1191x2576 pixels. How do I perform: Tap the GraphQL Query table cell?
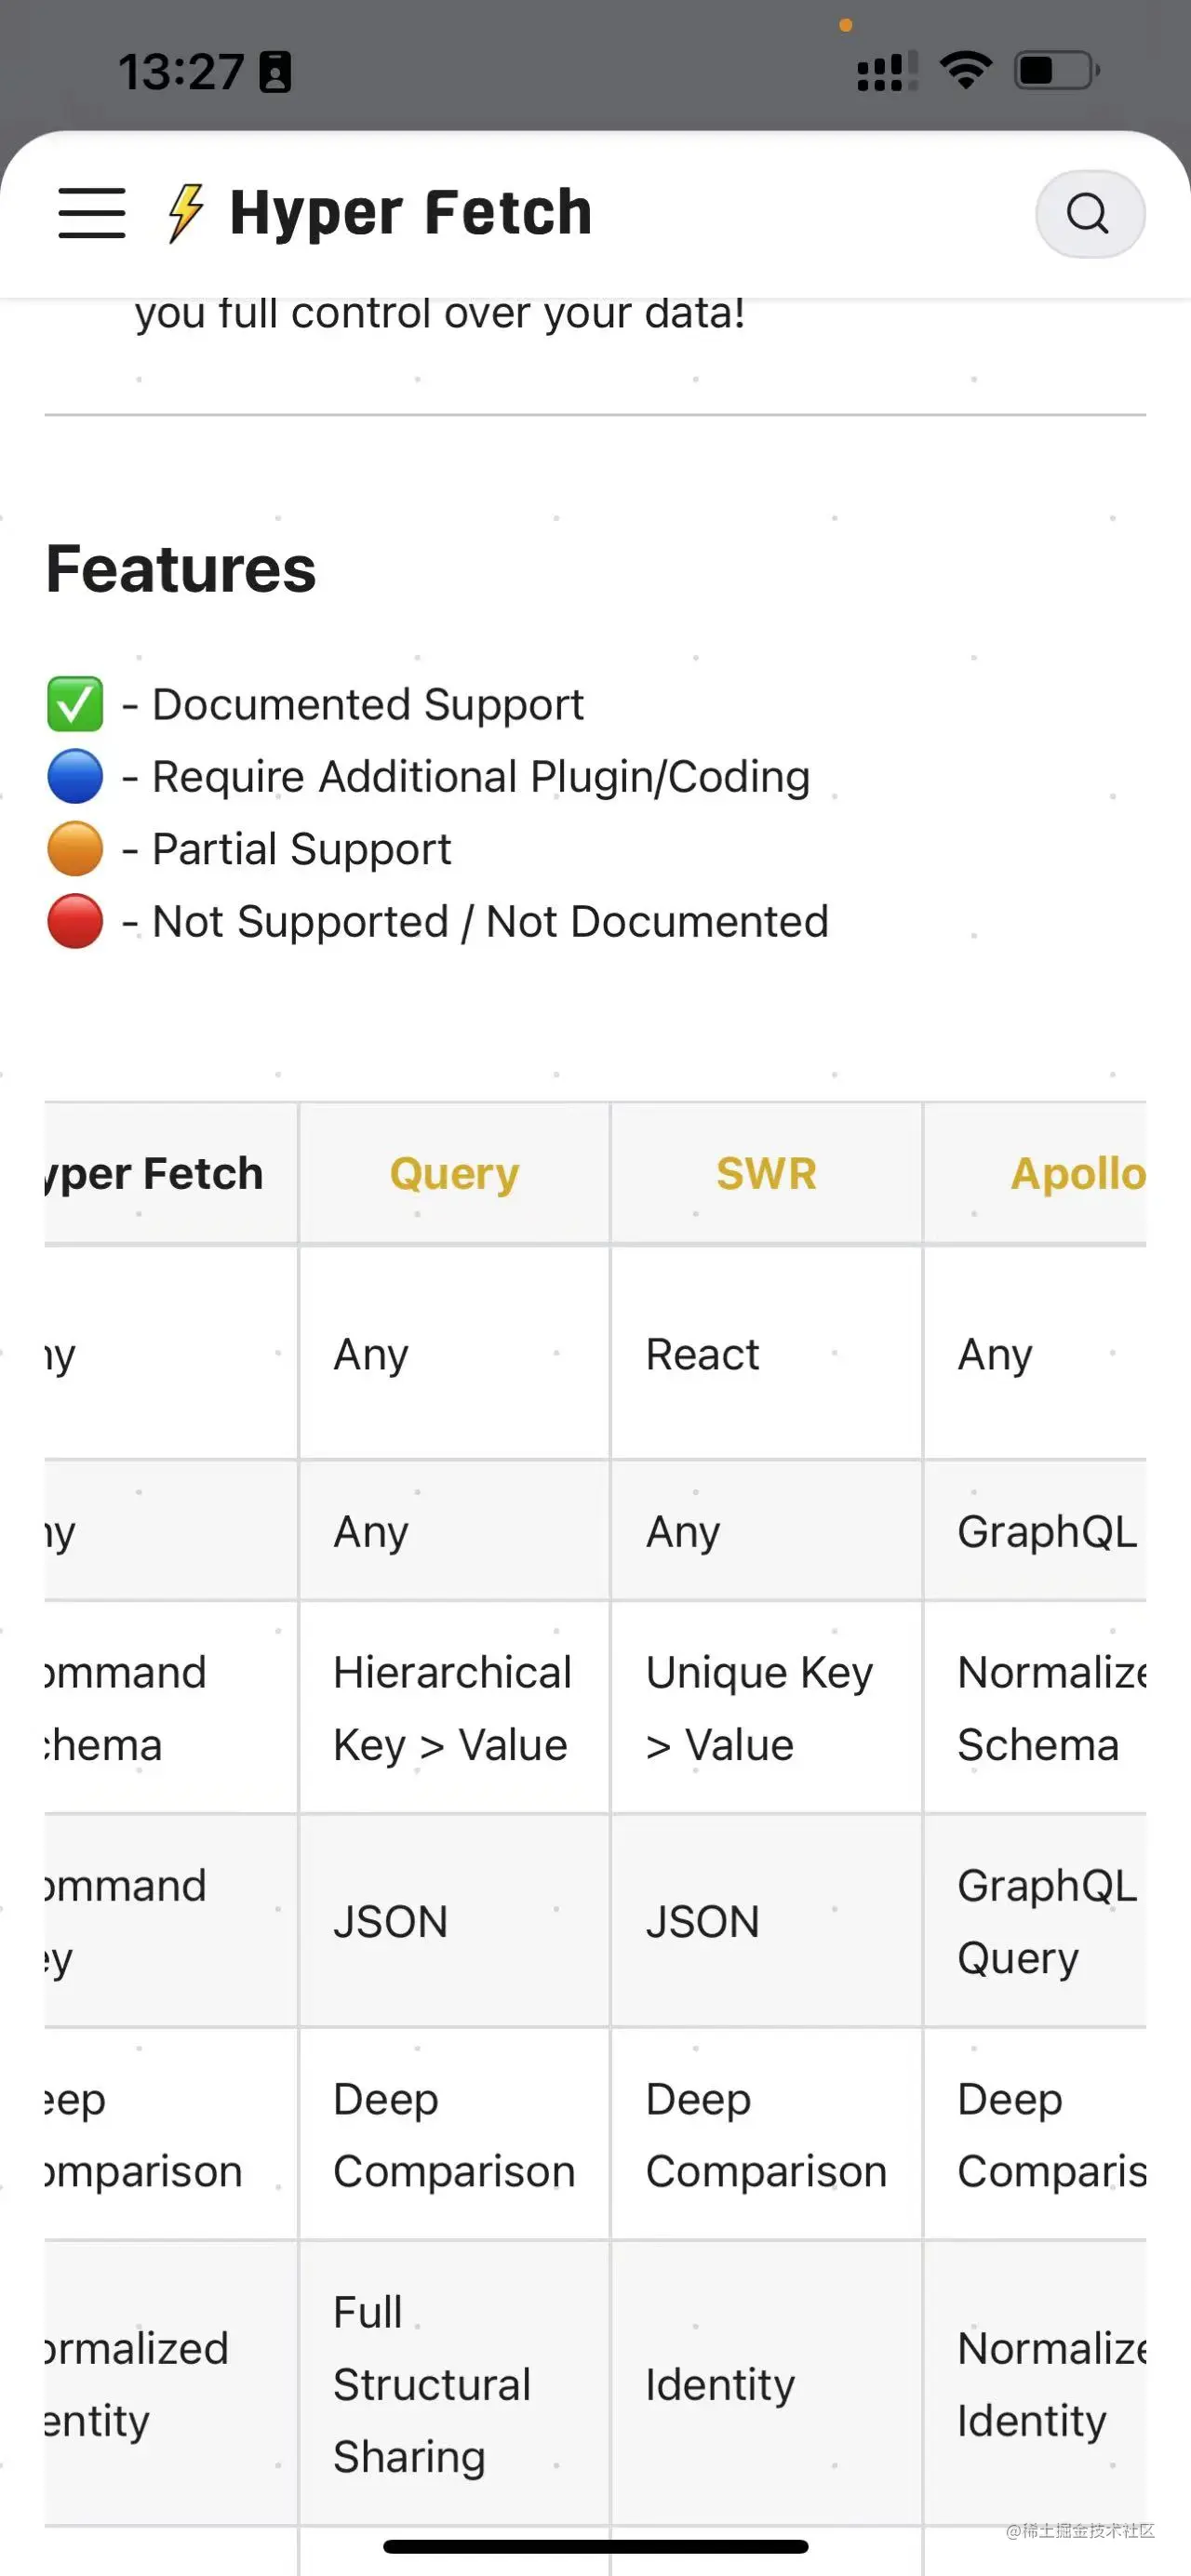tap(1046, 1921)
